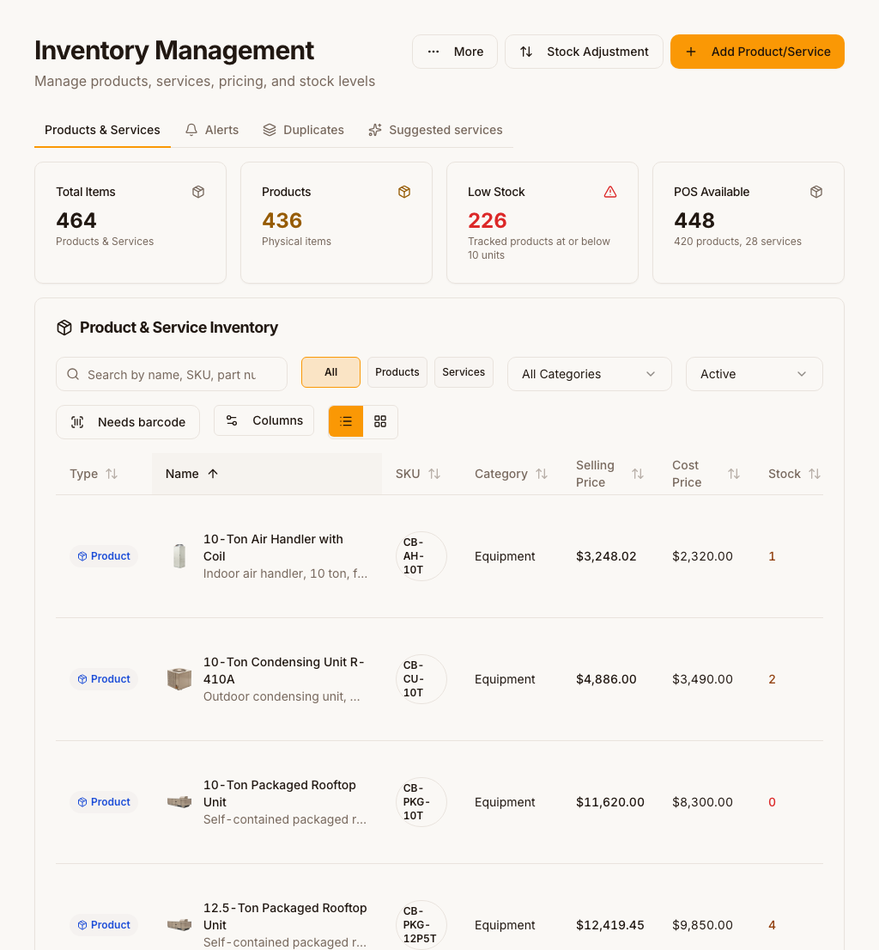Screen dimensions: 879x950
Task: Click the Product badge for 10-Ton Condensing Unit
Action: [x=104, y=679]
